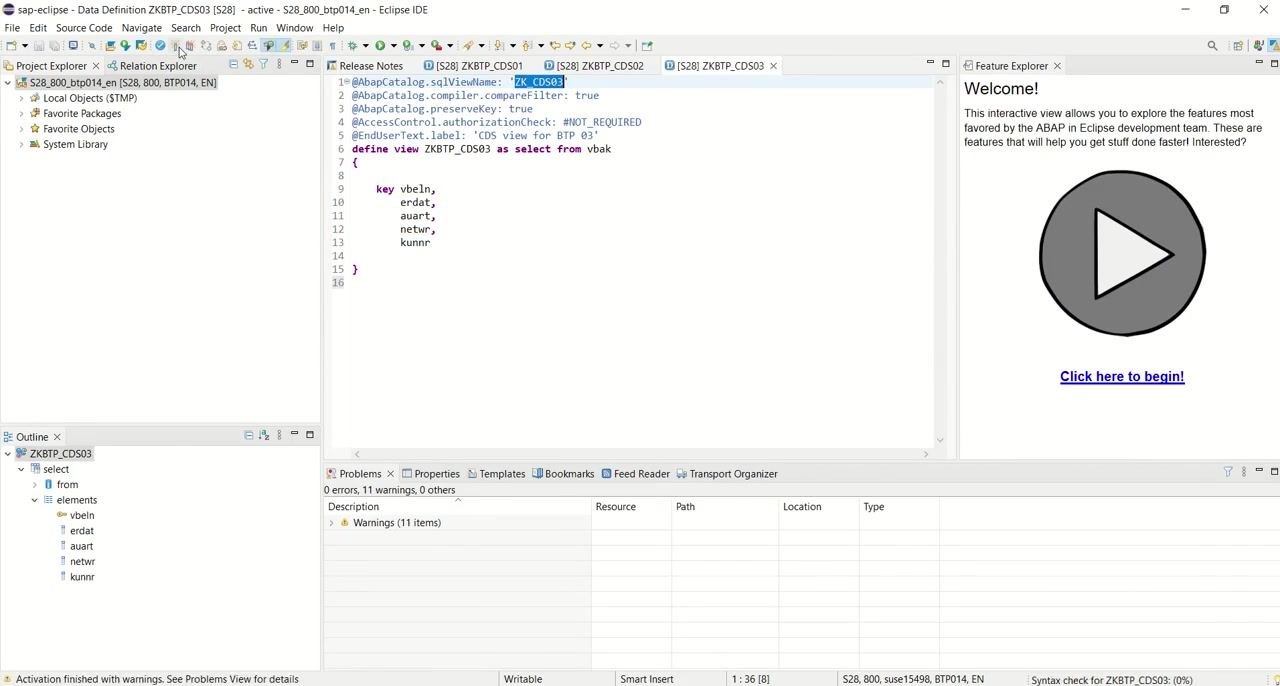Click the Debug bug icon in toolbar
Screen dimensions: 1280x686
tap(352, 45)
